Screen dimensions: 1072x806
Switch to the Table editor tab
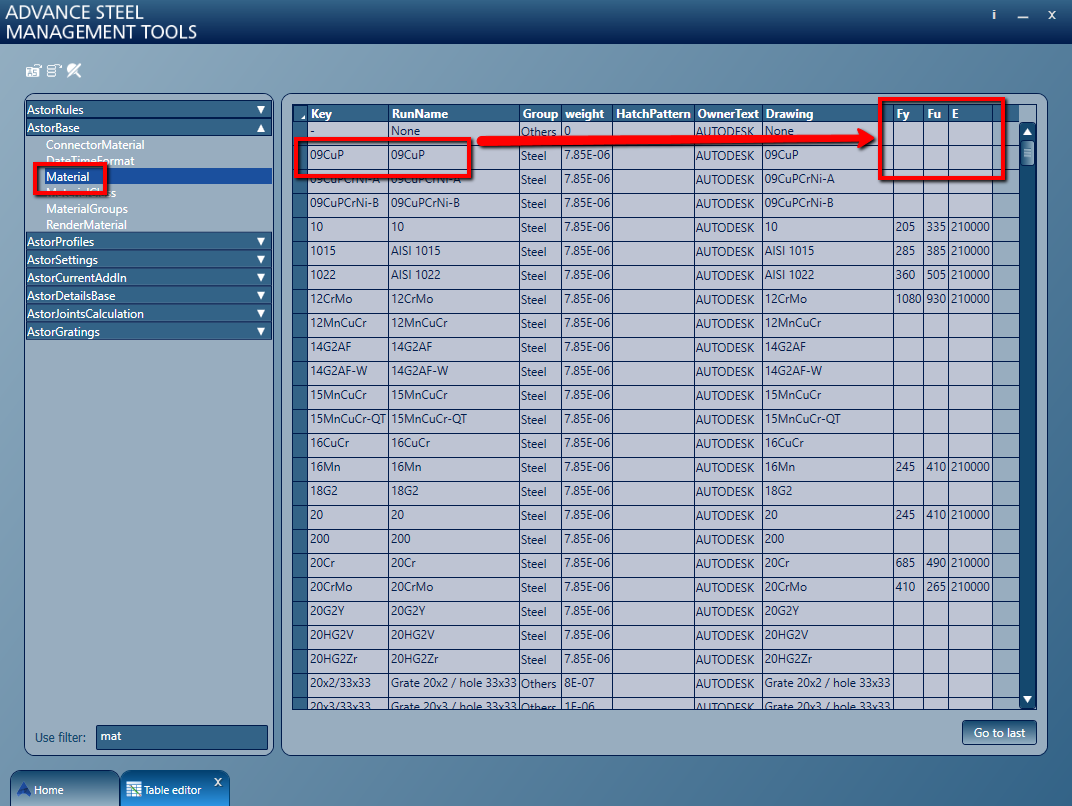pos(174,789)
